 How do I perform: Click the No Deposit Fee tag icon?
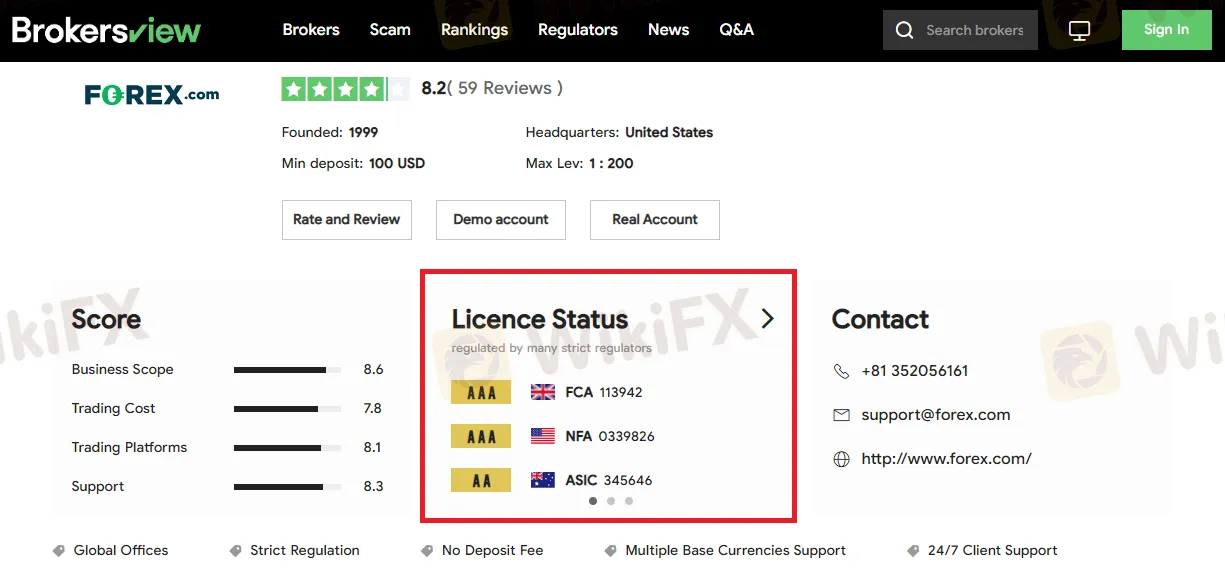pos(427,550)
